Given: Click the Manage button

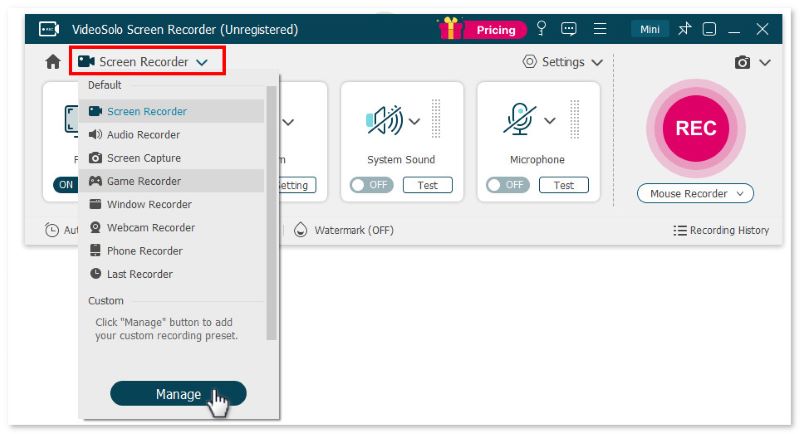Looking at the screenshot, I should click(x=178, y=394).
